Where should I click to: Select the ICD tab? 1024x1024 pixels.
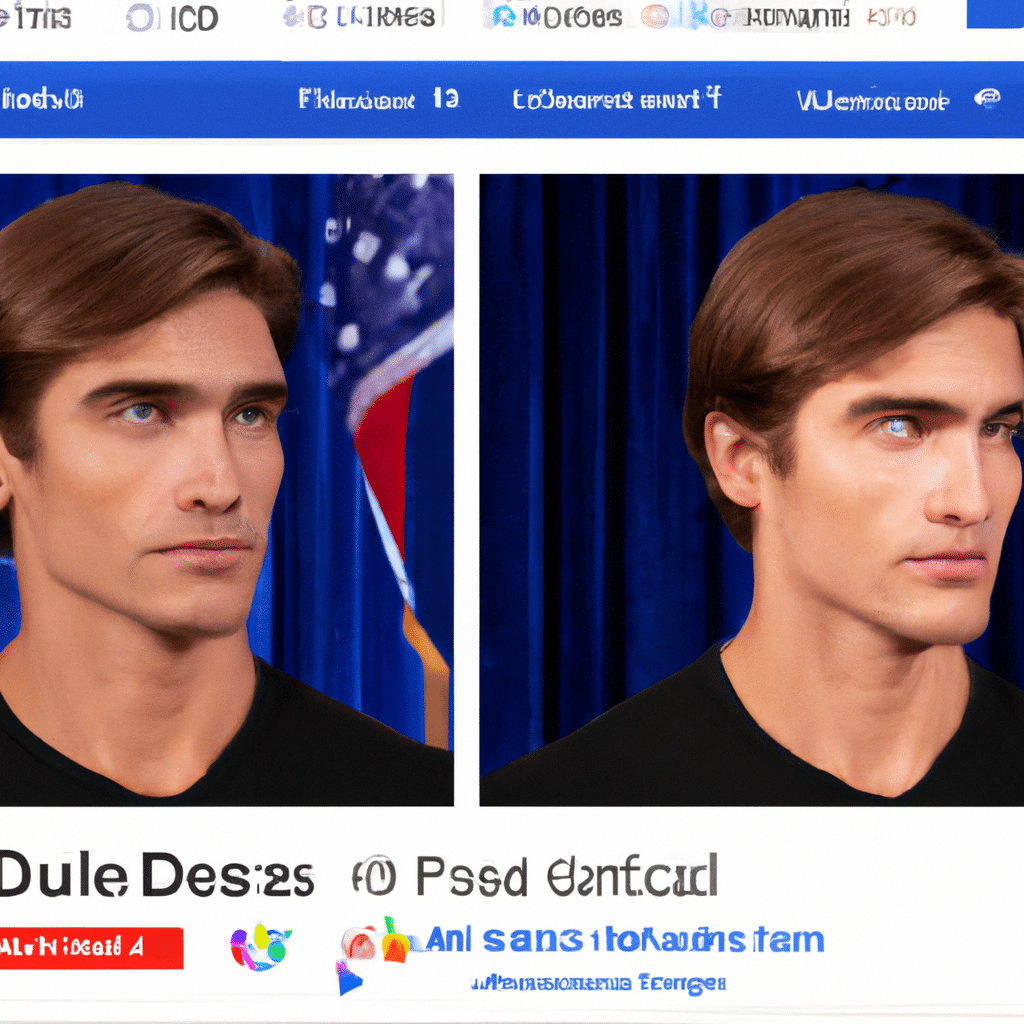pyautogui.click(x=194, y=19)
